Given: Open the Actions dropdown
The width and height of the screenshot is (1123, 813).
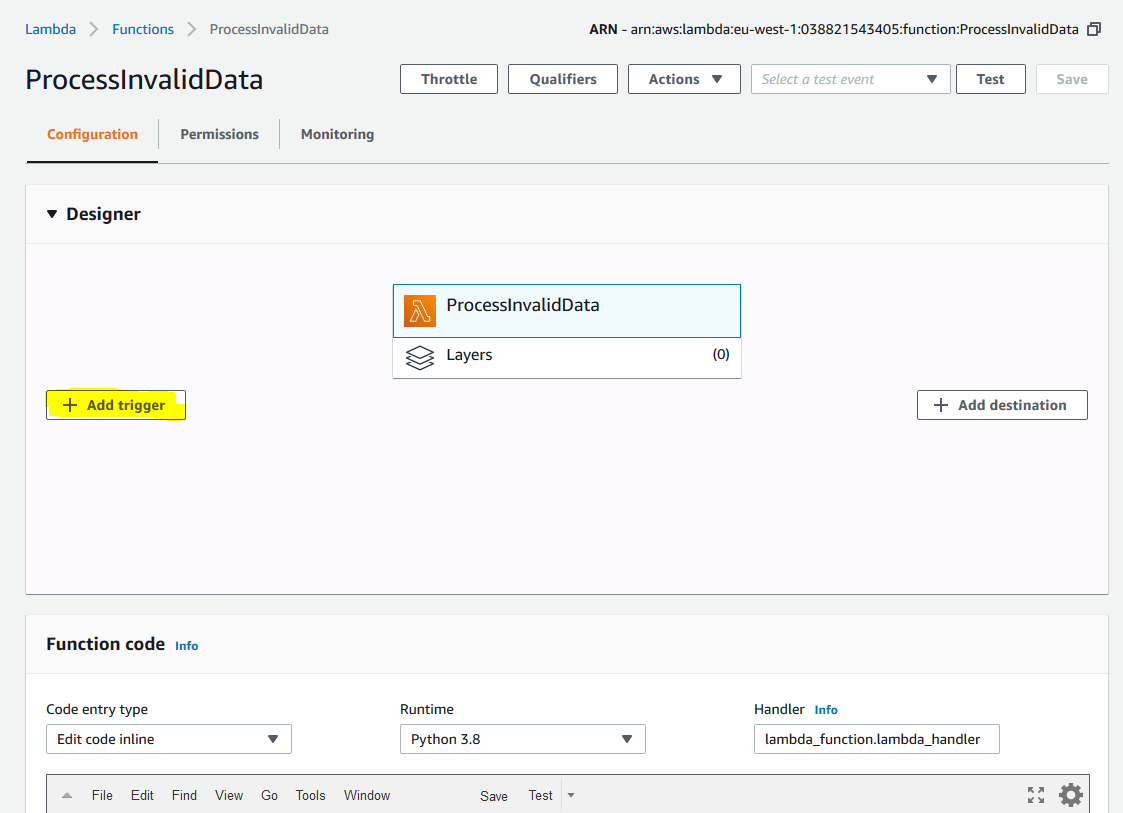Looking at the screenshot, I should (684, 79).
